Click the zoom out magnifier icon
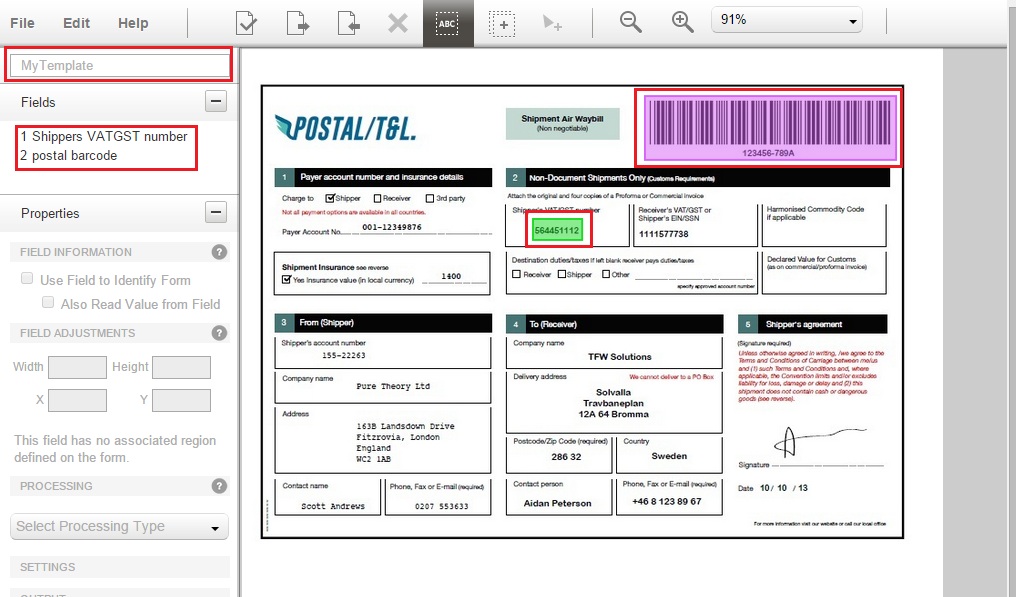This screenshot has width=1016, height=597. point(631,22)
